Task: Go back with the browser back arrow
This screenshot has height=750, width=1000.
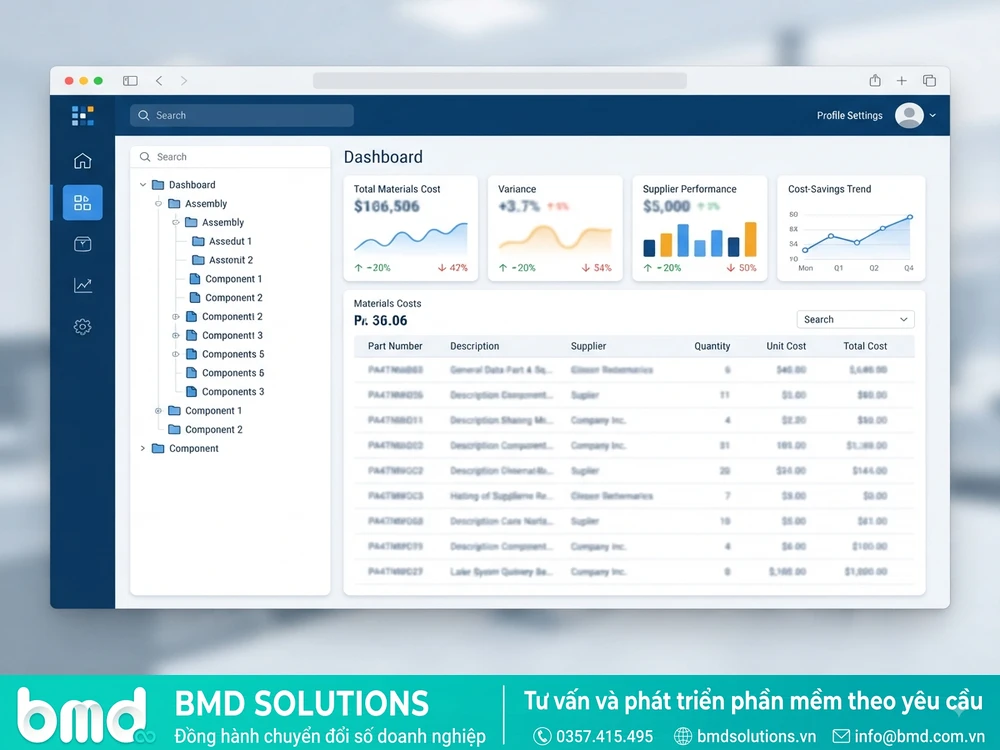Action: (x=159, y=80)
